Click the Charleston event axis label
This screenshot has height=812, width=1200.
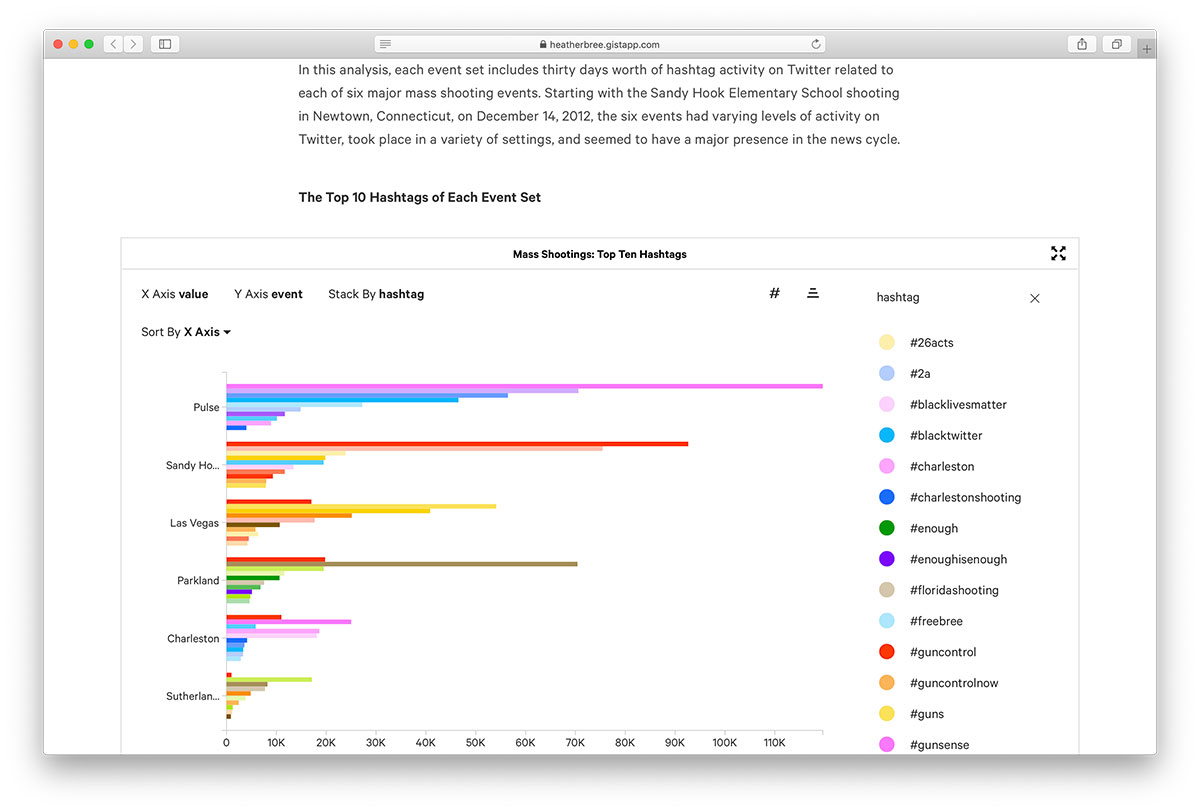193,638
